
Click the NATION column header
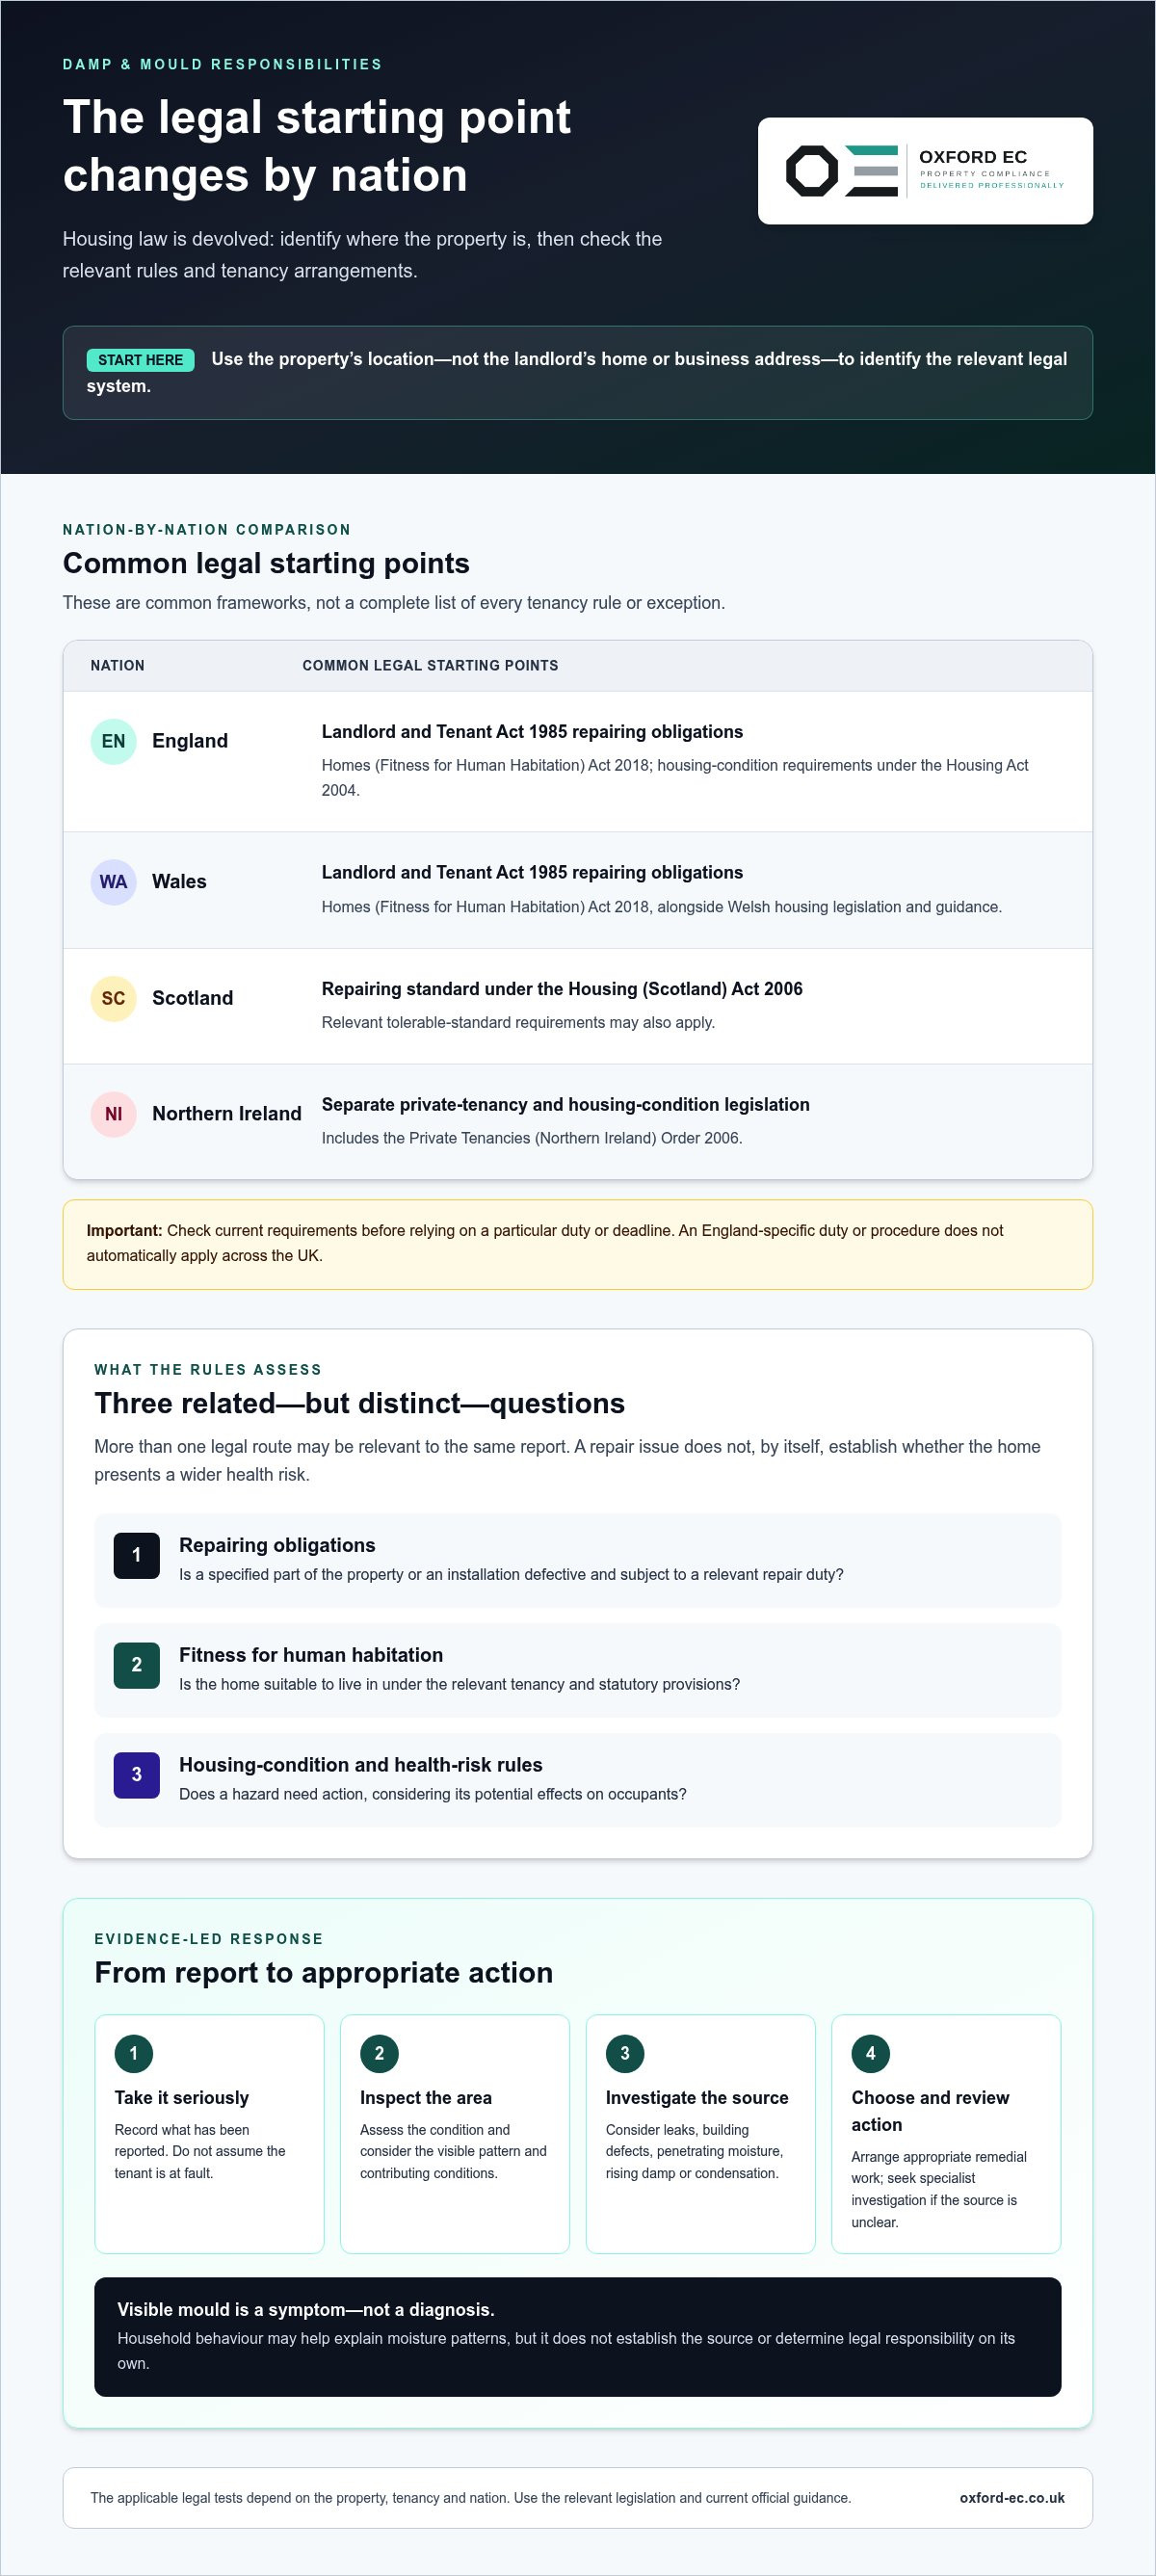pos(118,666)
